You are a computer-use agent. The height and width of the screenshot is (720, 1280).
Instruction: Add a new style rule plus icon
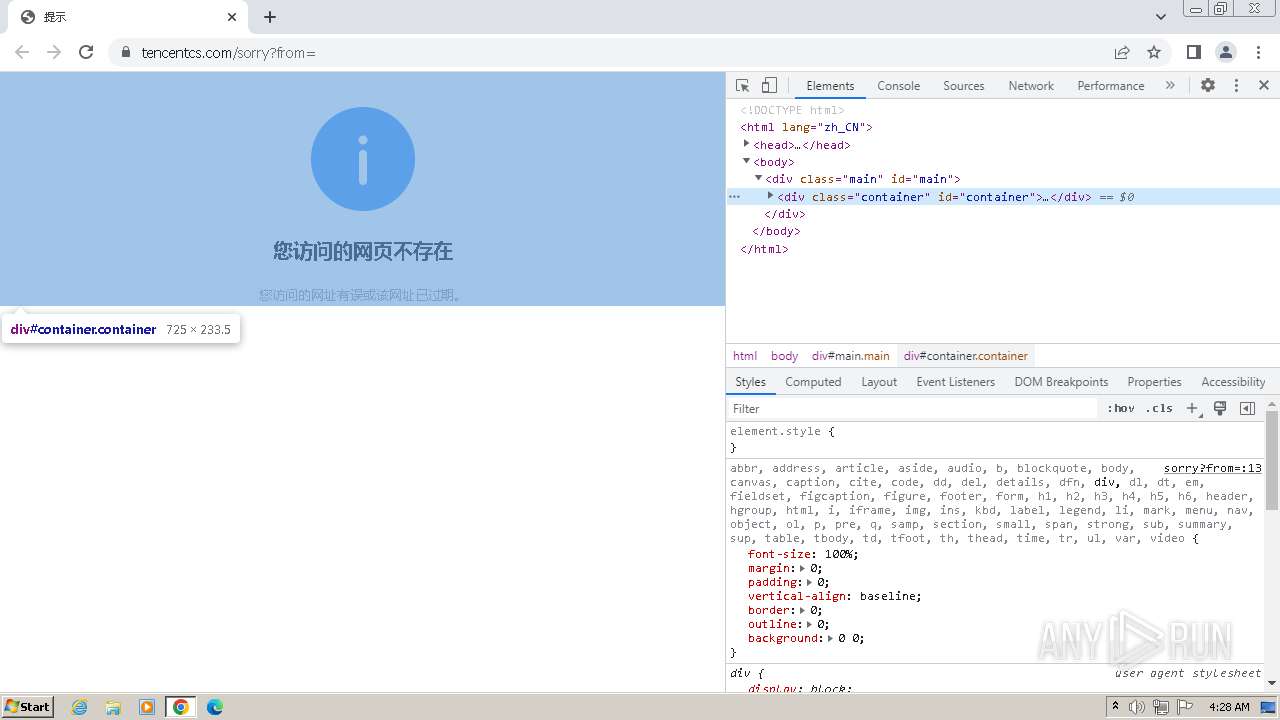coord(1192,409)
